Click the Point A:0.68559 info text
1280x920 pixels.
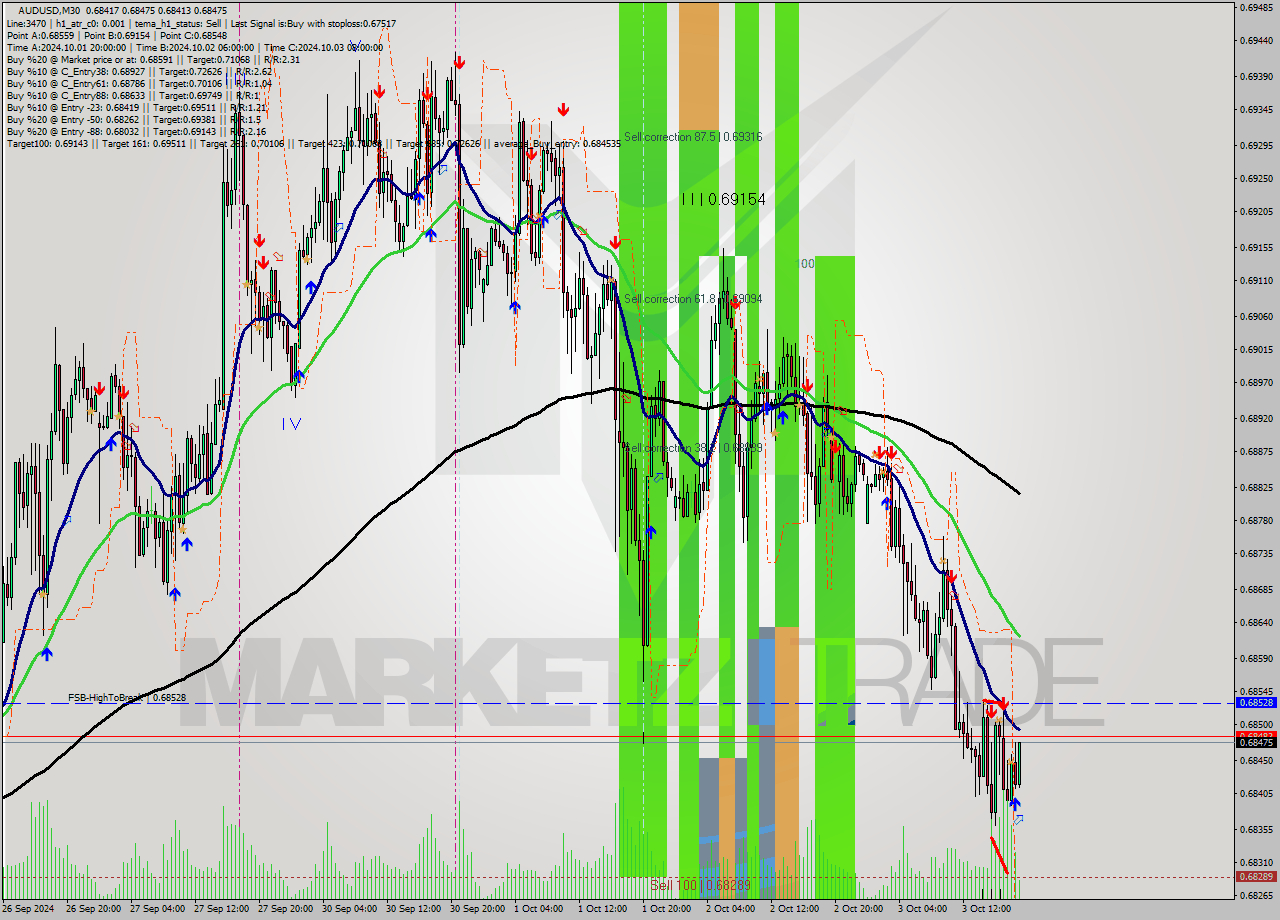[40, 35]
